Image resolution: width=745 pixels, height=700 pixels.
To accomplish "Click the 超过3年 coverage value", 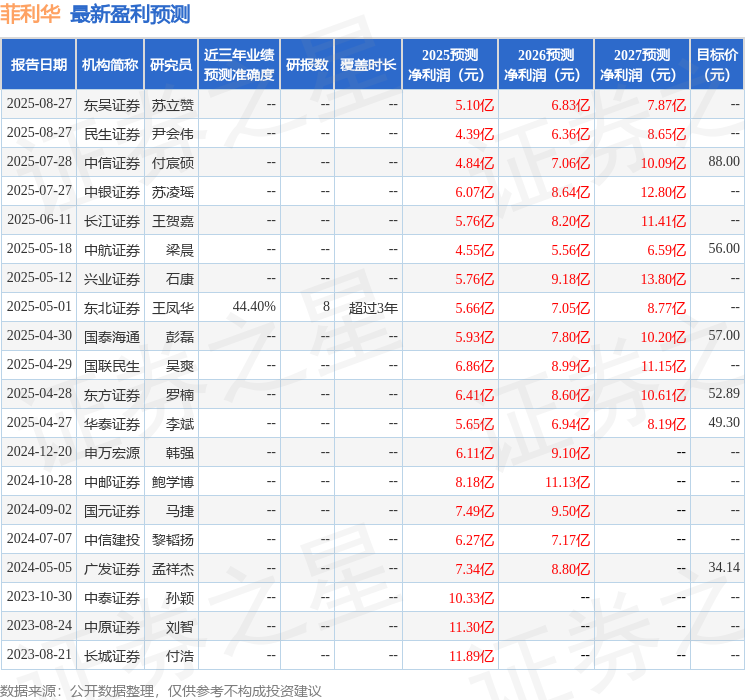I will pyautogui.click(x=373, y=308).
